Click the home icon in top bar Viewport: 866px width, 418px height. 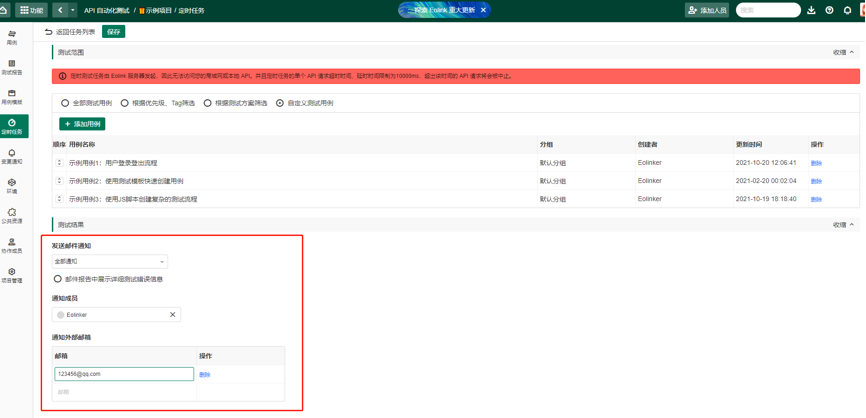coord(4,10)
